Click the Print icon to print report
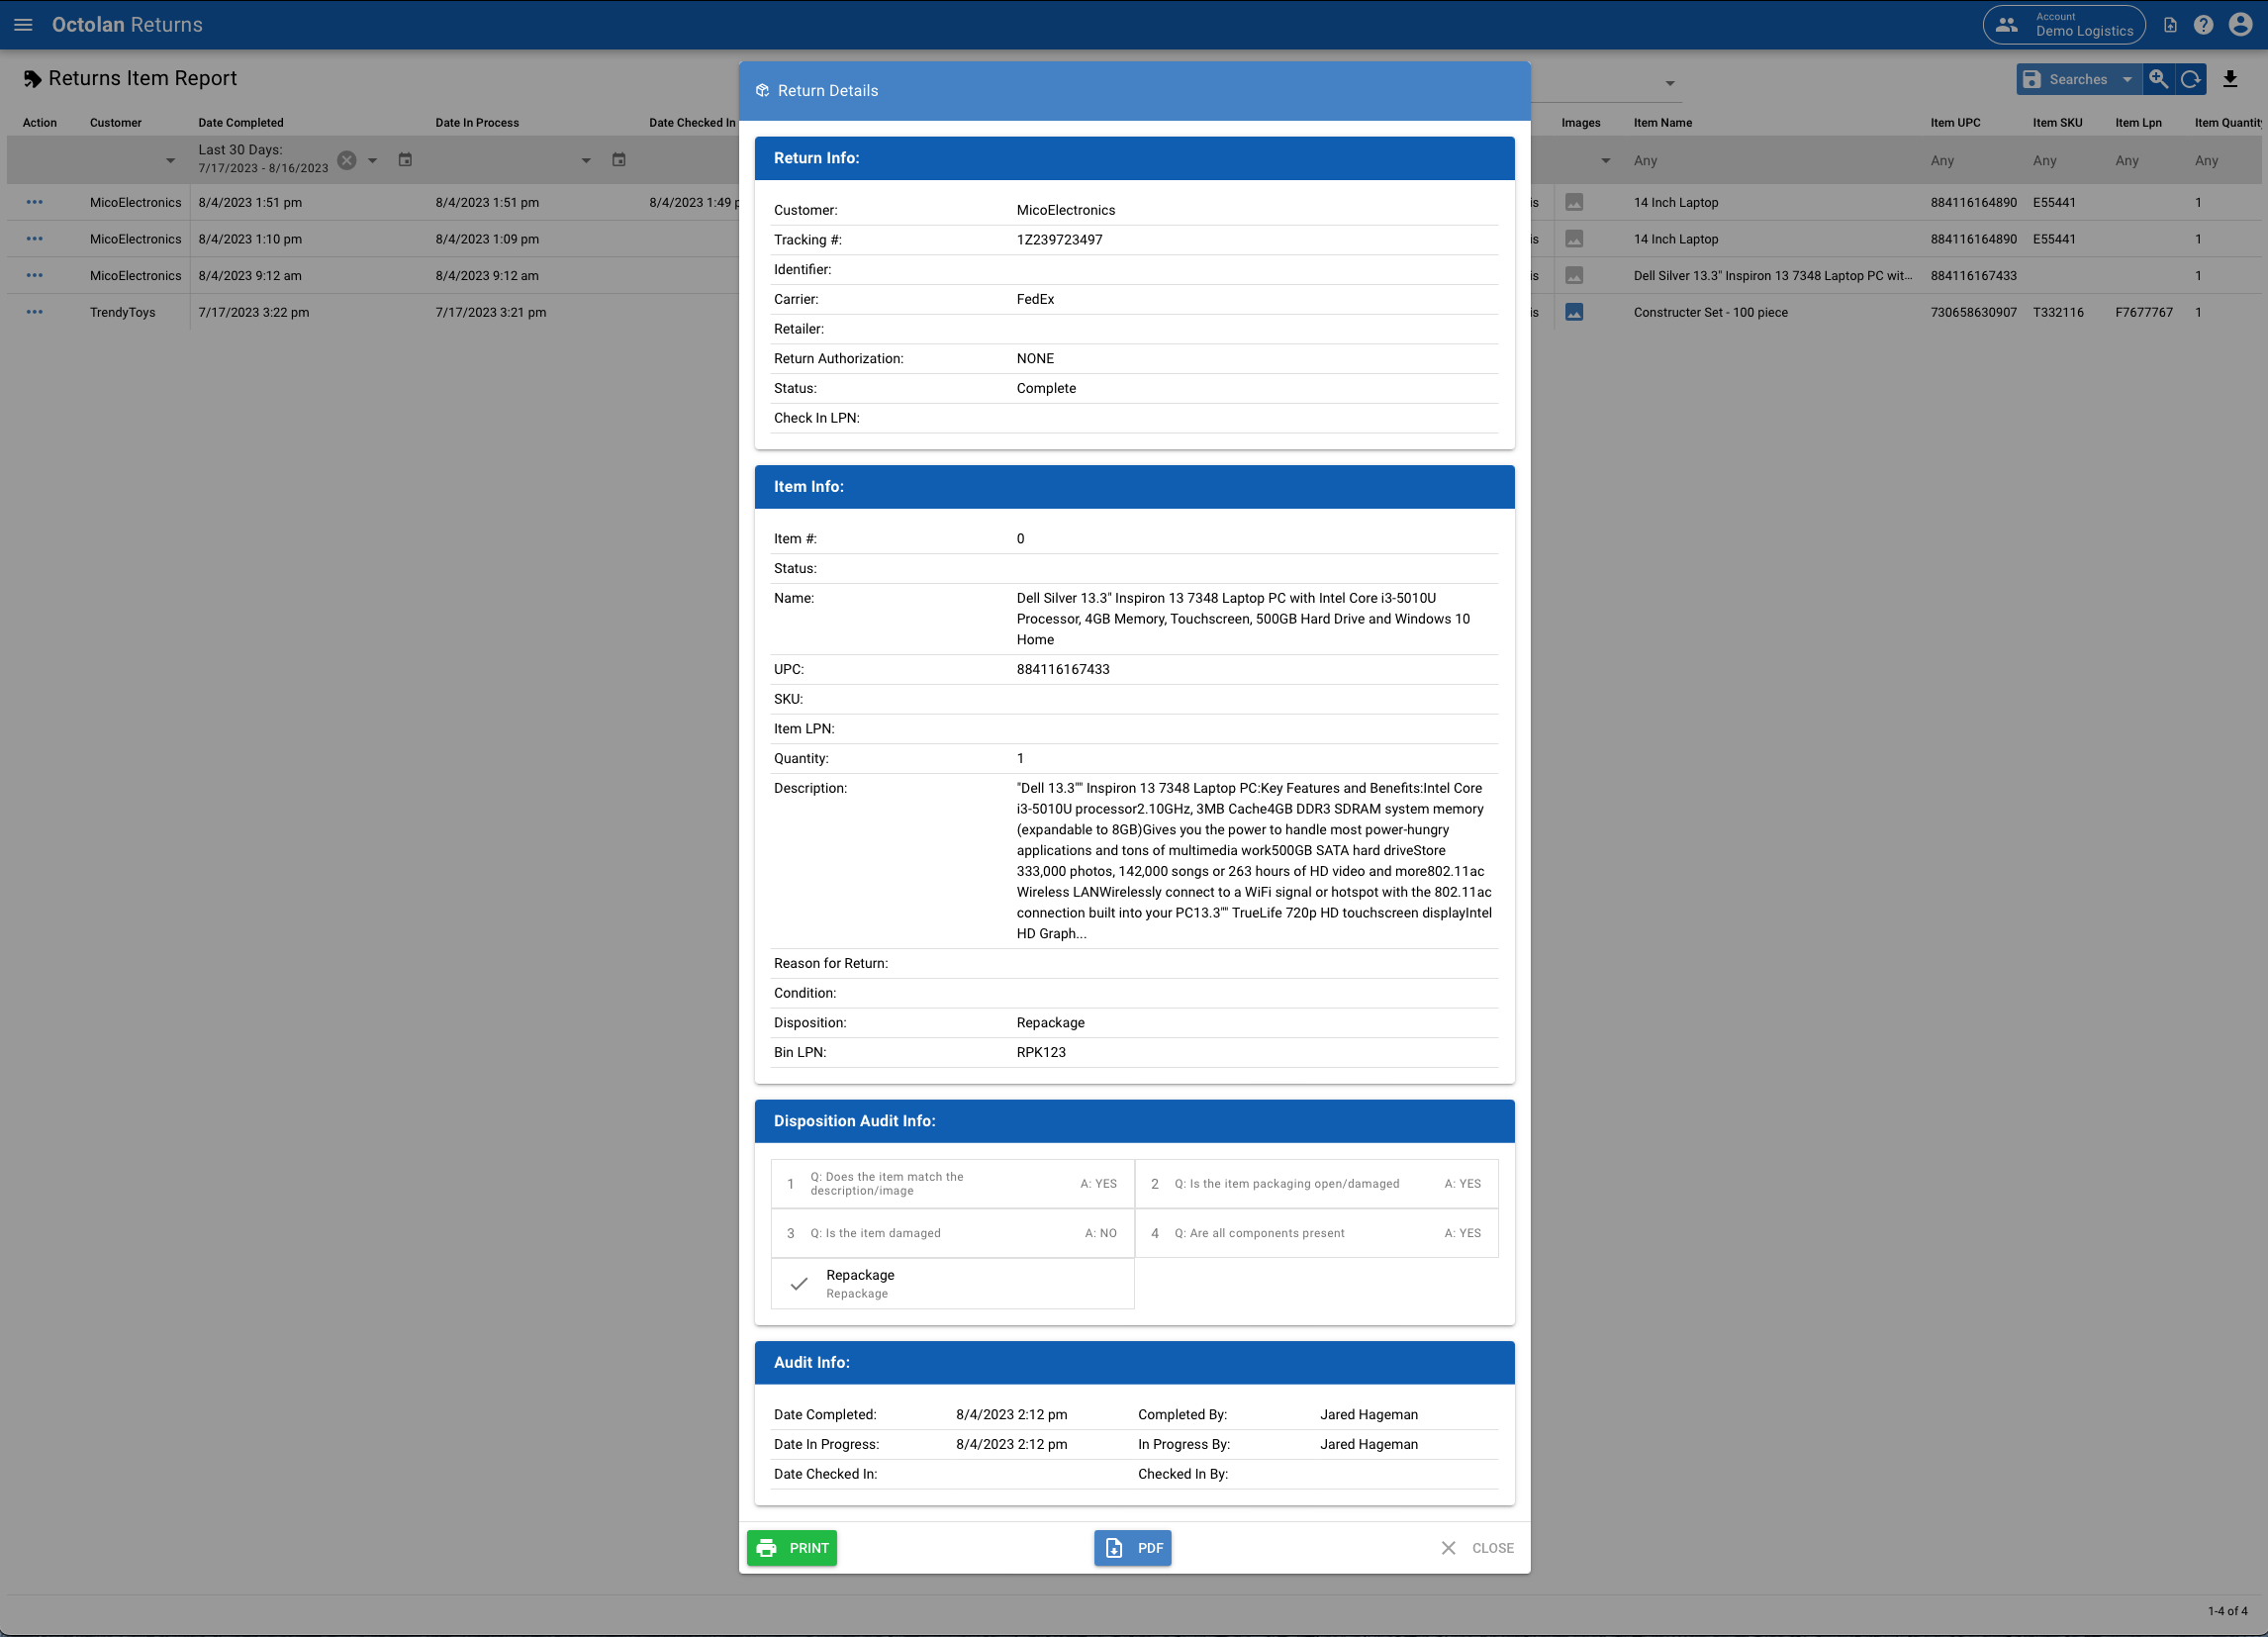 [x=768, y=1547]
